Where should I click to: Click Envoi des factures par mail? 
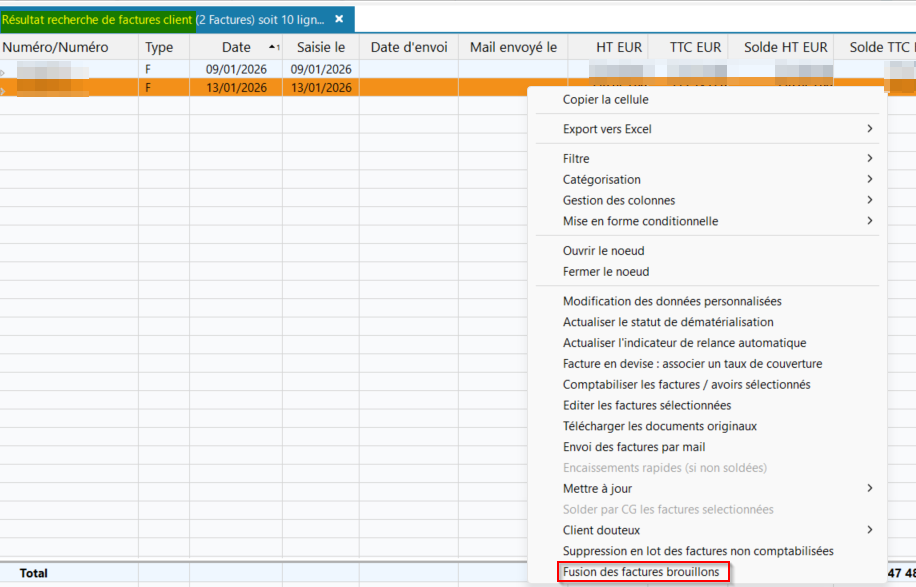[634, 447]
